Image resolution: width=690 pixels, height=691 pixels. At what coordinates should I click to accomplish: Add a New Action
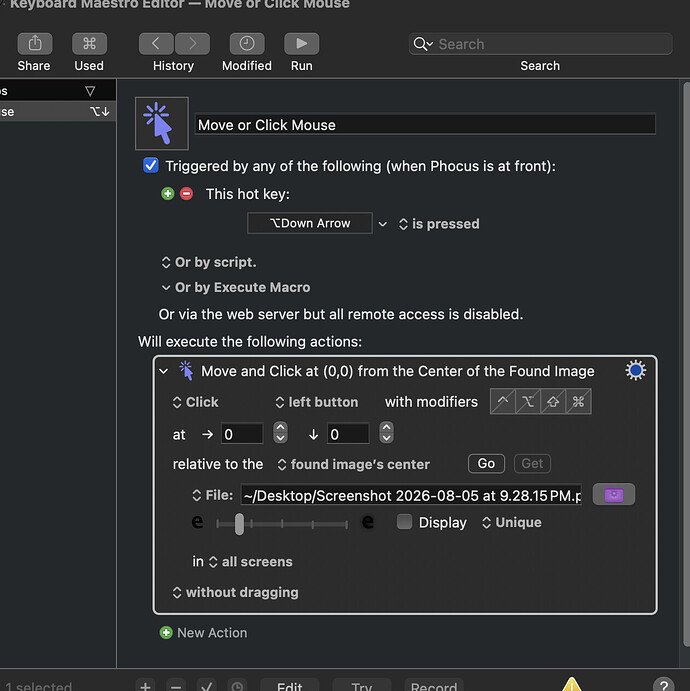click(x=203, y=633)
